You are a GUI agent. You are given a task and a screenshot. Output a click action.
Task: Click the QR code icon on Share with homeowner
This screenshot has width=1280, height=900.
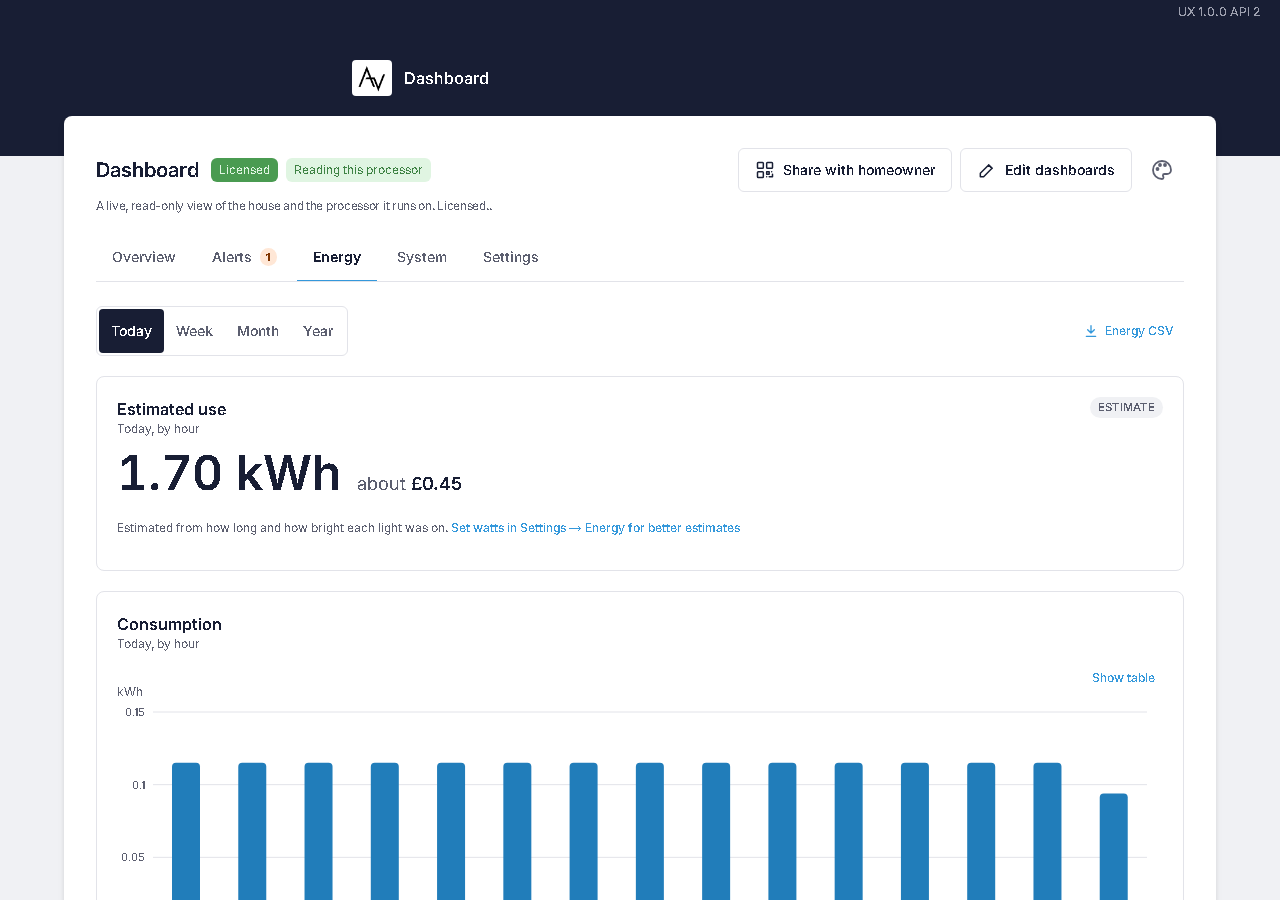pos(765,170)
